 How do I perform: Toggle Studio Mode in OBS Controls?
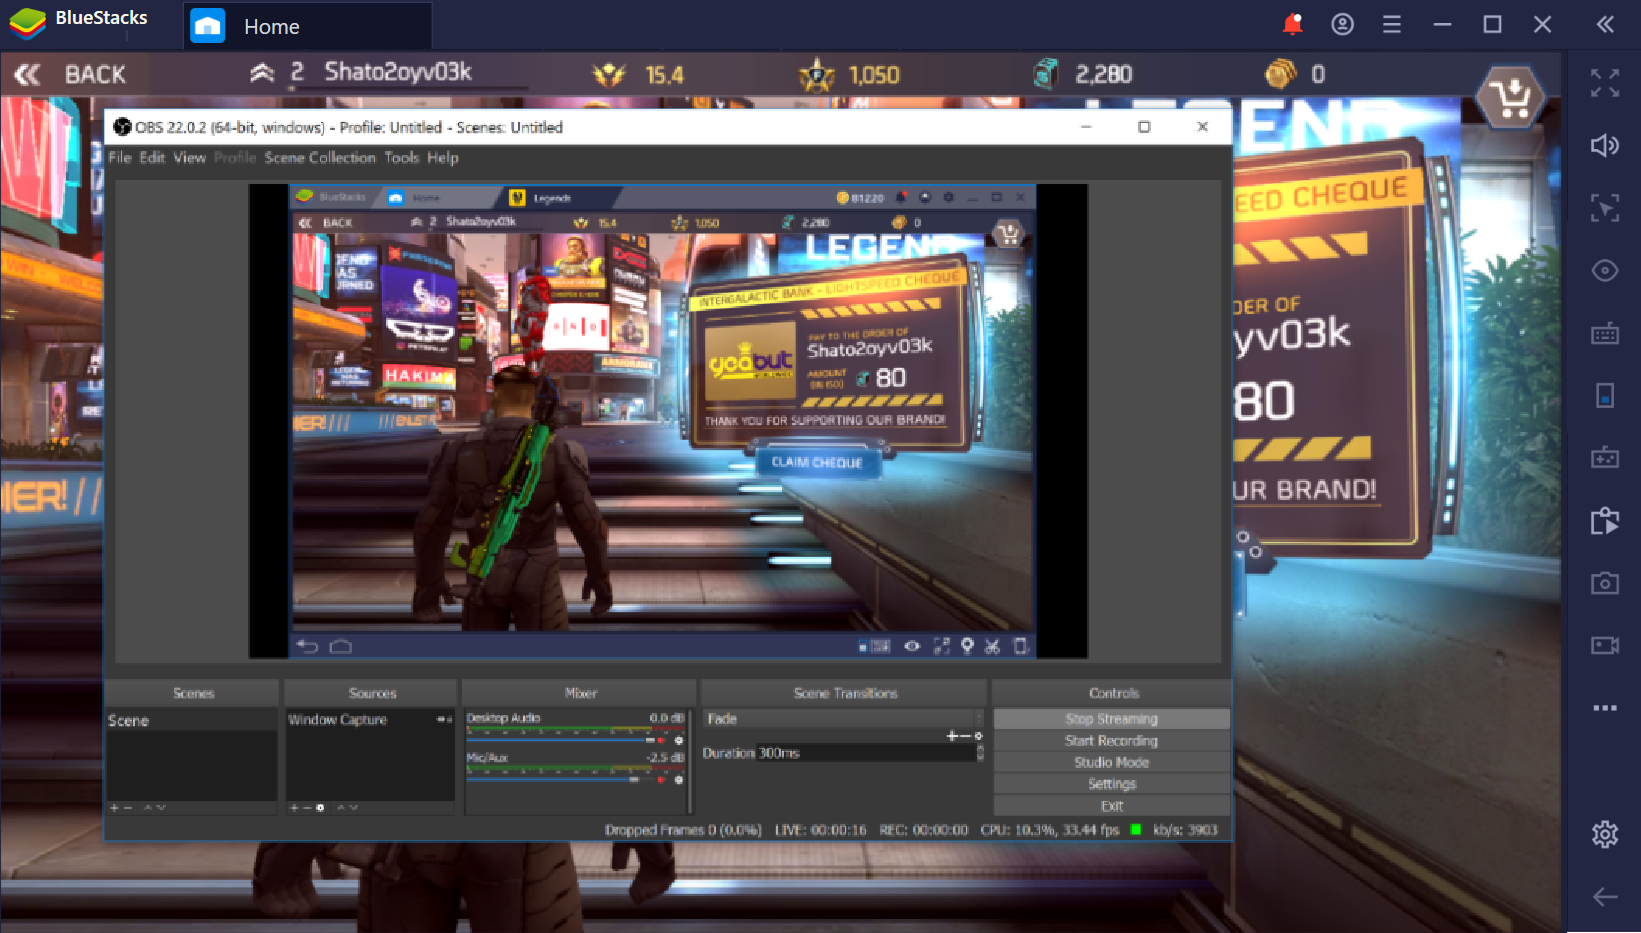pyautogui.click(x=1111, y=762)
